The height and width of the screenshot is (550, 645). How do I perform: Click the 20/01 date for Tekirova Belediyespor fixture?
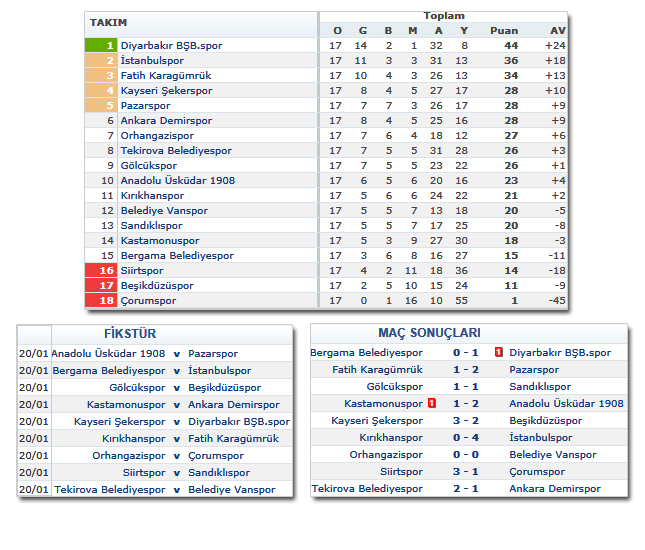pos(33,490)
